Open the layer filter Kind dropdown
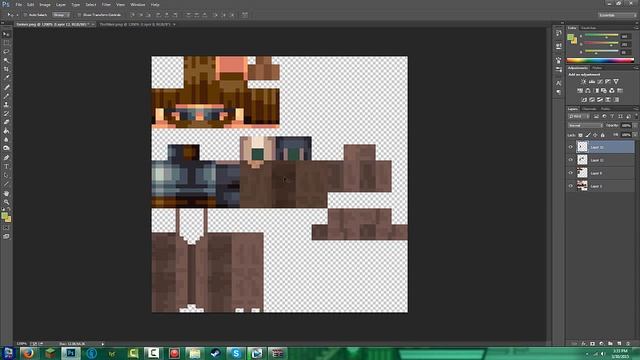Viewport: 640px width, 360px height. tap(579, 117)
